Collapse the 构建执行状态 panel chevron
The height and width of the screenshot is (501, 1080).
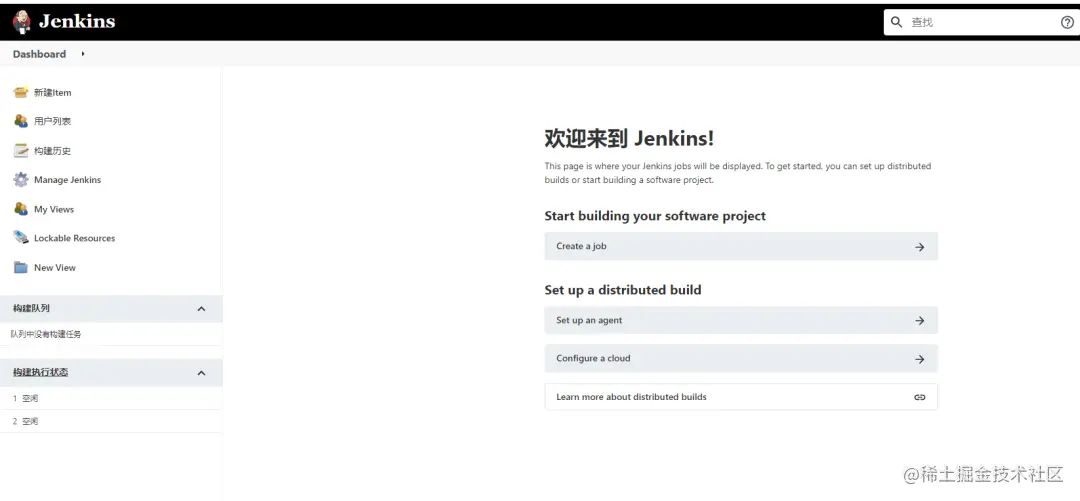tap(201, 373)
